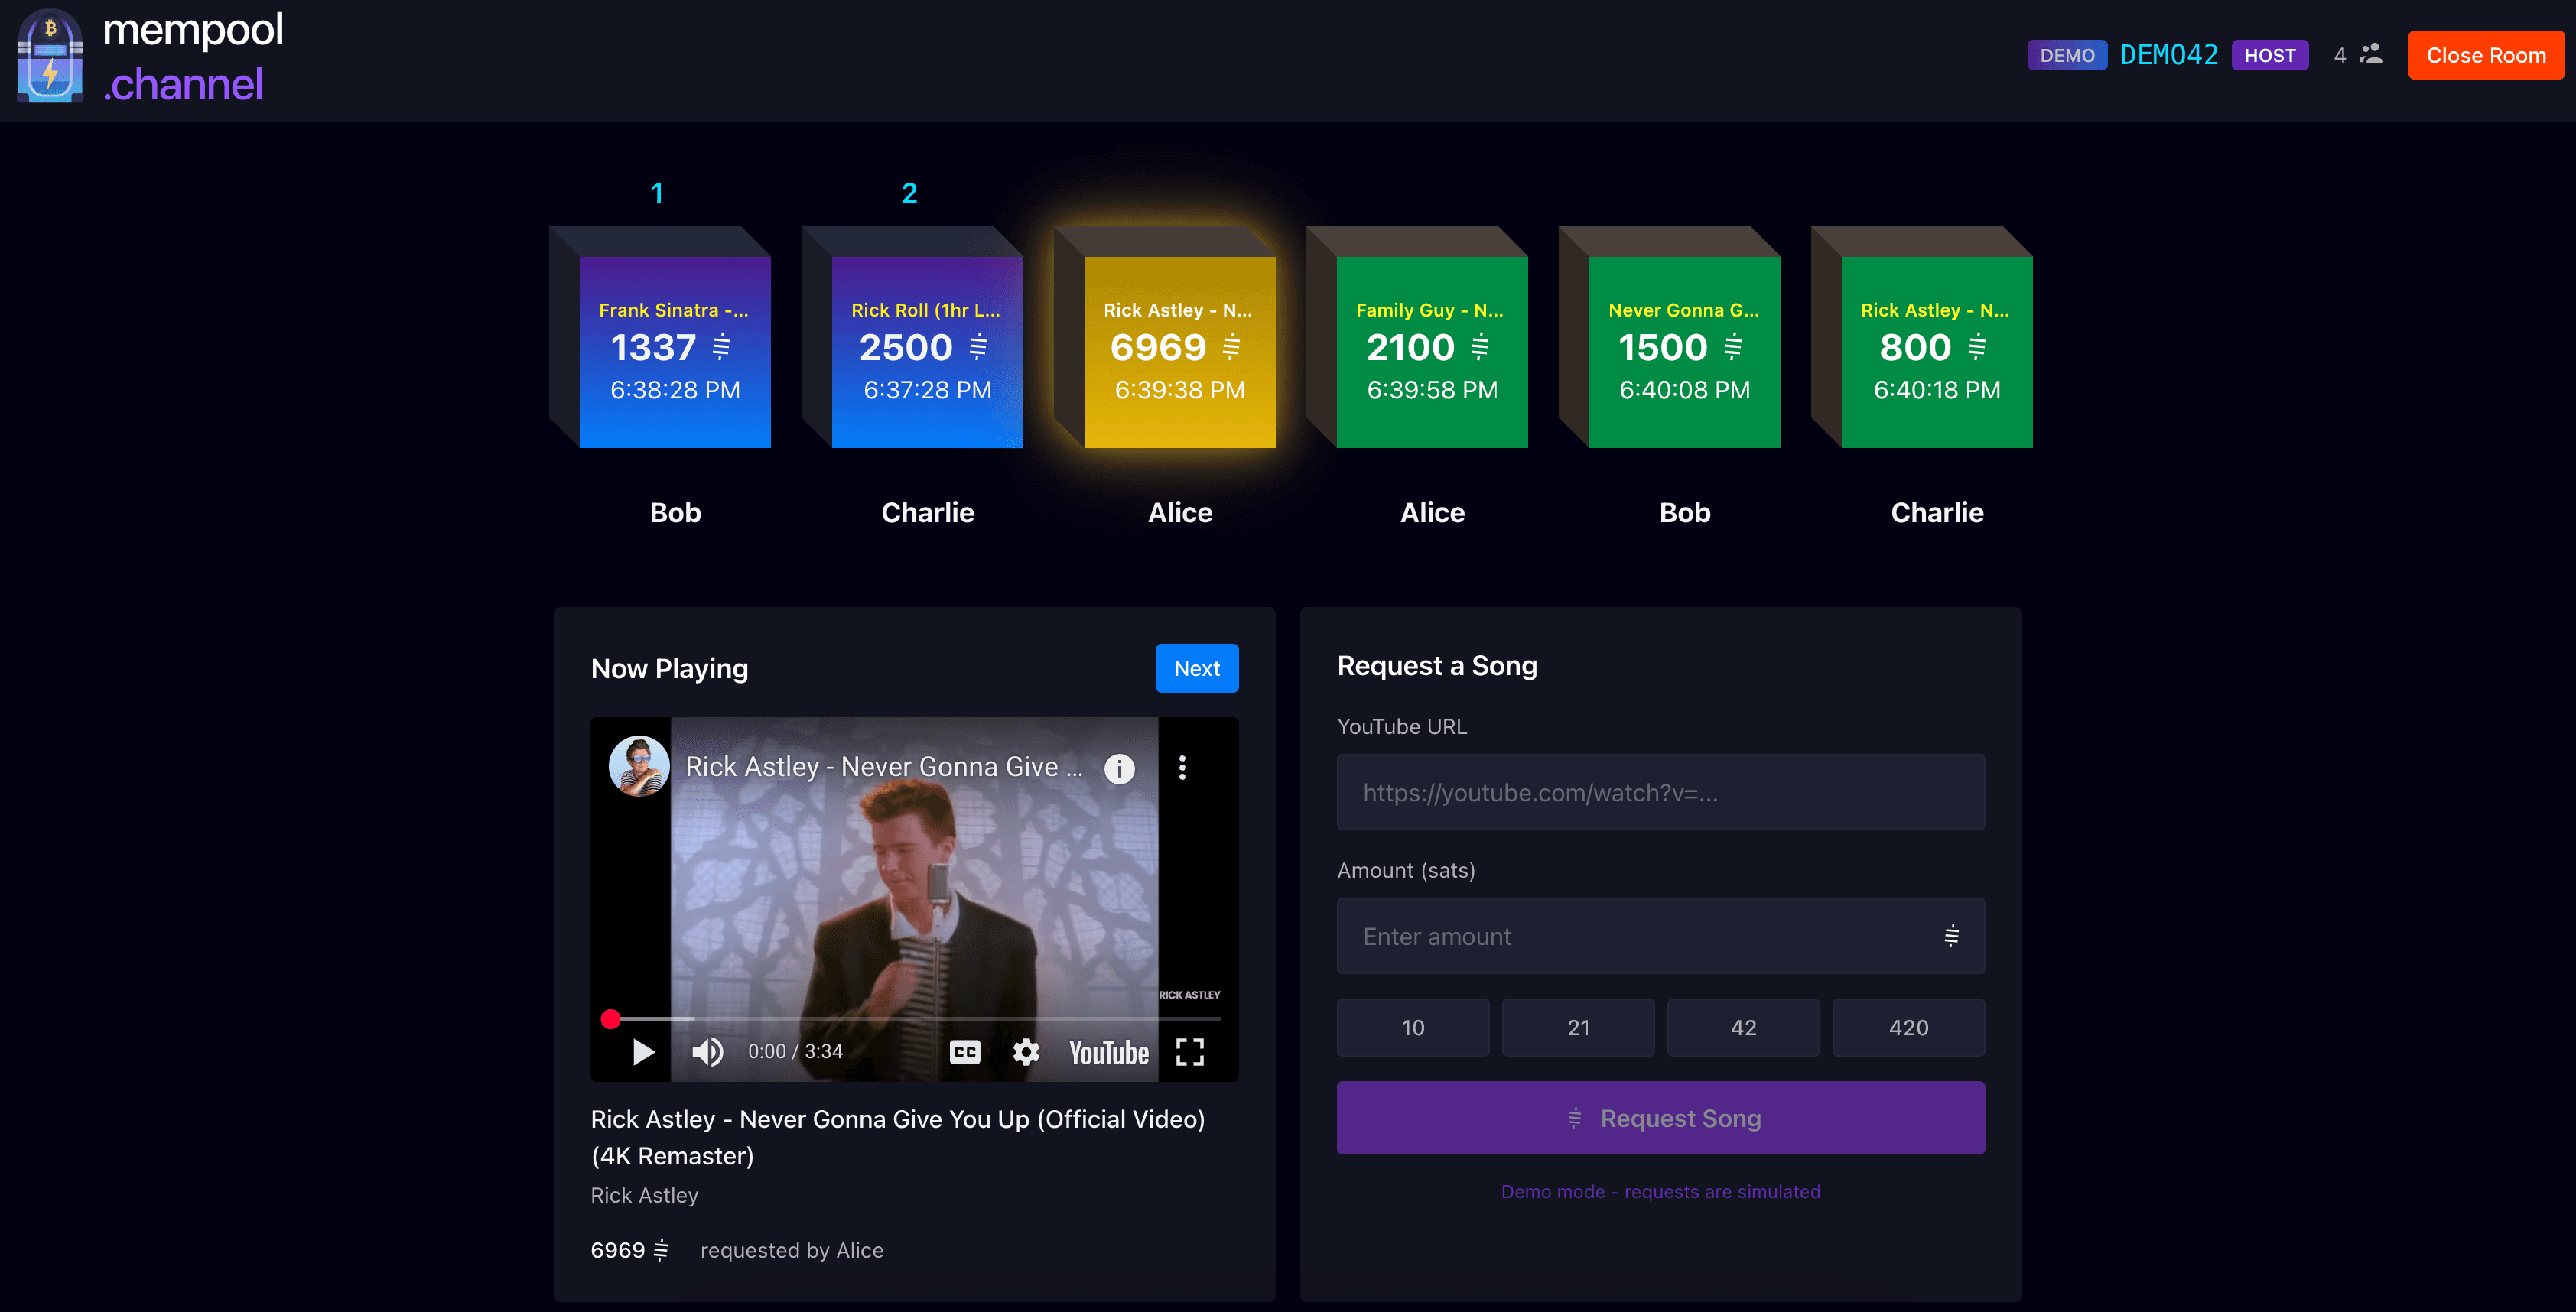Click Rick Astley channel avatar
2576x1312 pixels.
point(639,766)
